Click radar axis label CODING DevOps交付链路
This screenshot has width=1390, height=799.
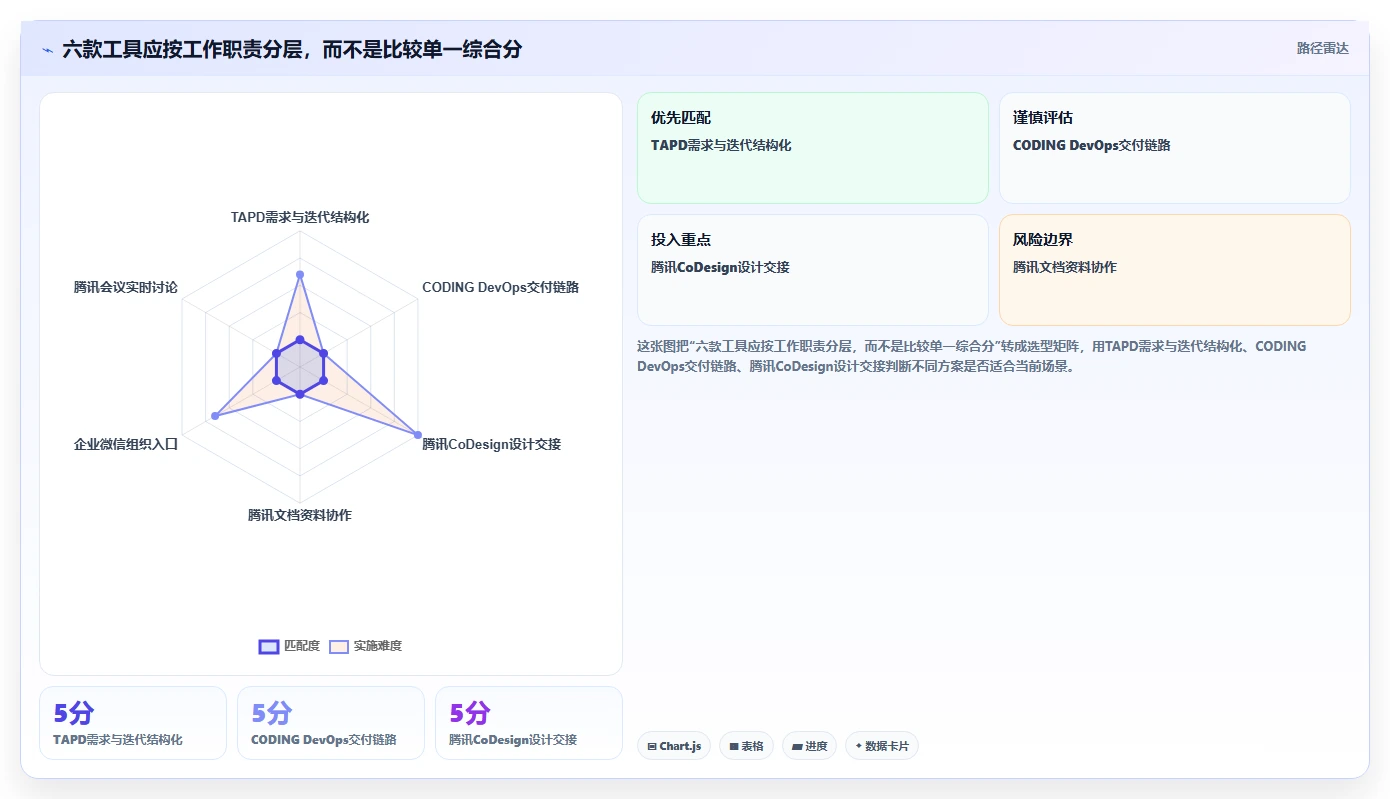tap(500, 287)
